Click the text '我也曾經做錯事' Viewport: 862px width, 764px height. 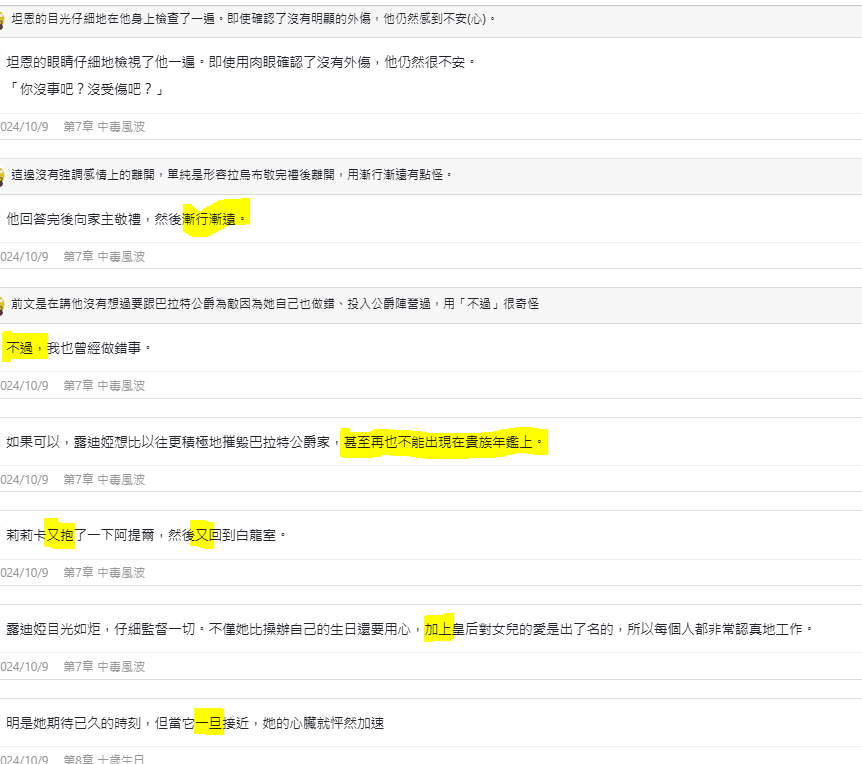point(94,348)
